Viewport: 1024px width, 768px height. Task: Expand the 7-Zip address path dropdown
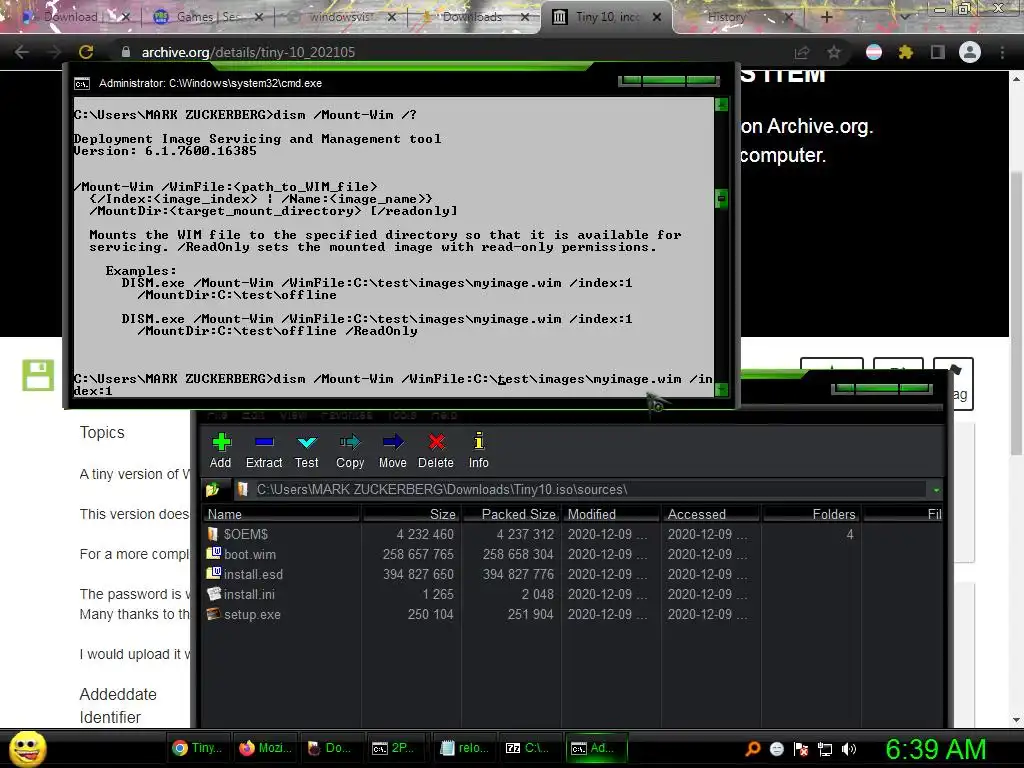click(936, 490)
